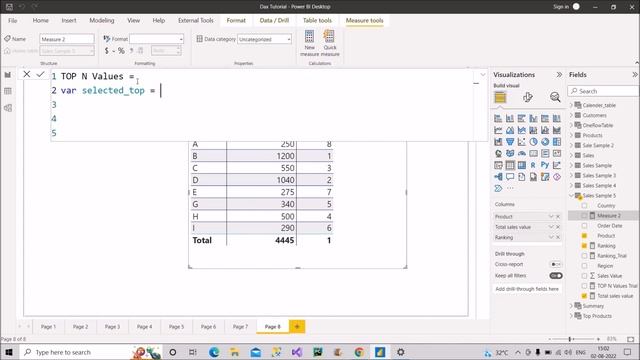Remove Ranking from the Columns well
Viewport: 640px width, 360px height.
[558, 238]
